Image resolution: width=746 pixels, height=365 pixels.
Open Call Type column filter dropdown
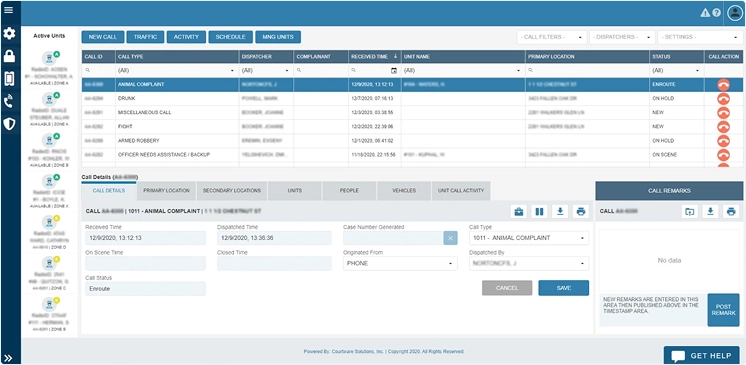pos(177,70)
